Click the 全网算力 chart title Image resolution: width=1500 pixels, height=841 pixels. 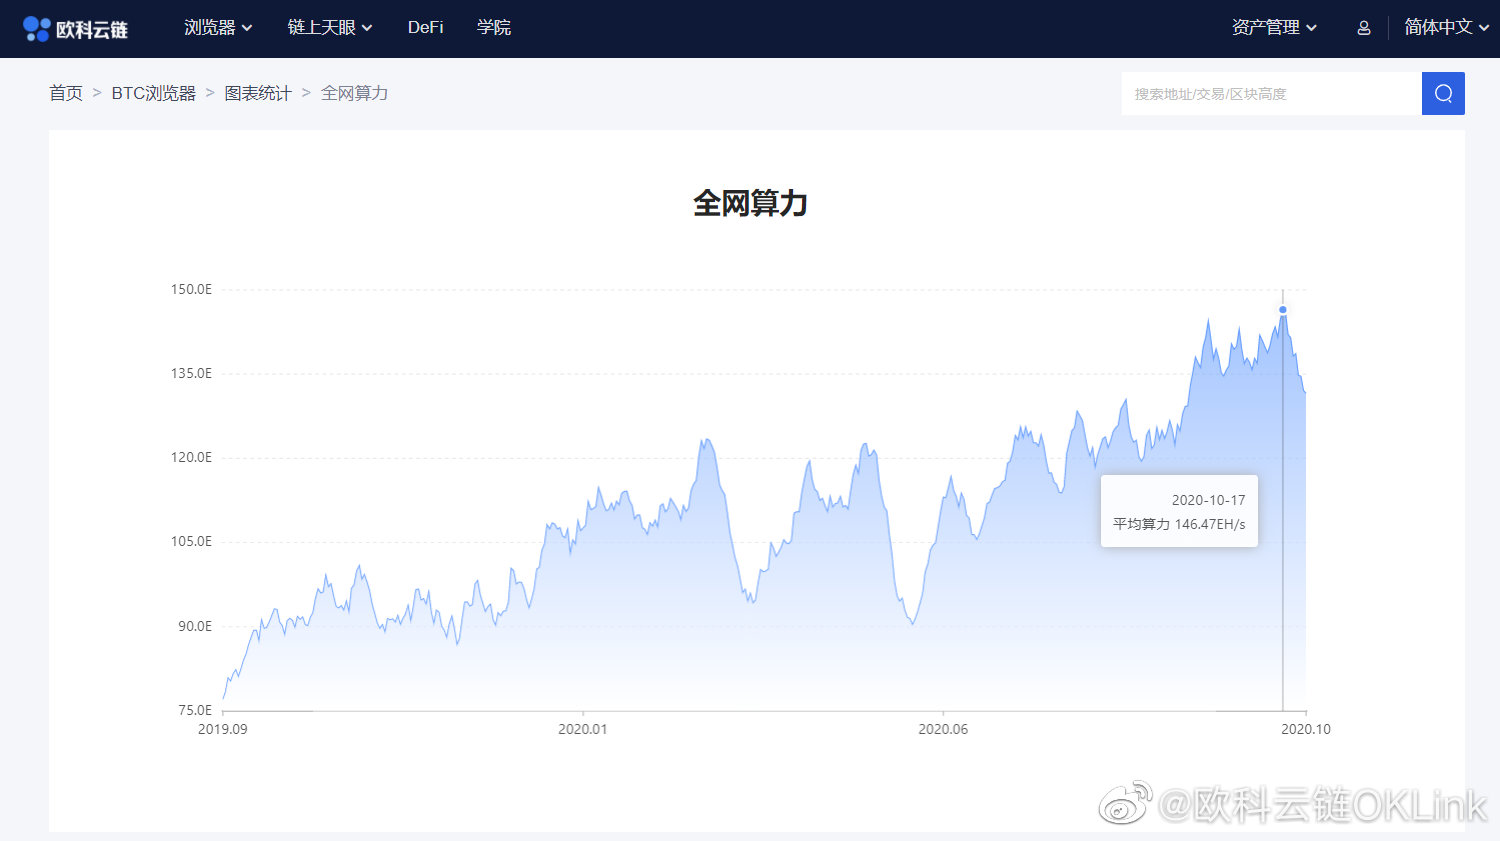tap(750, 203)
